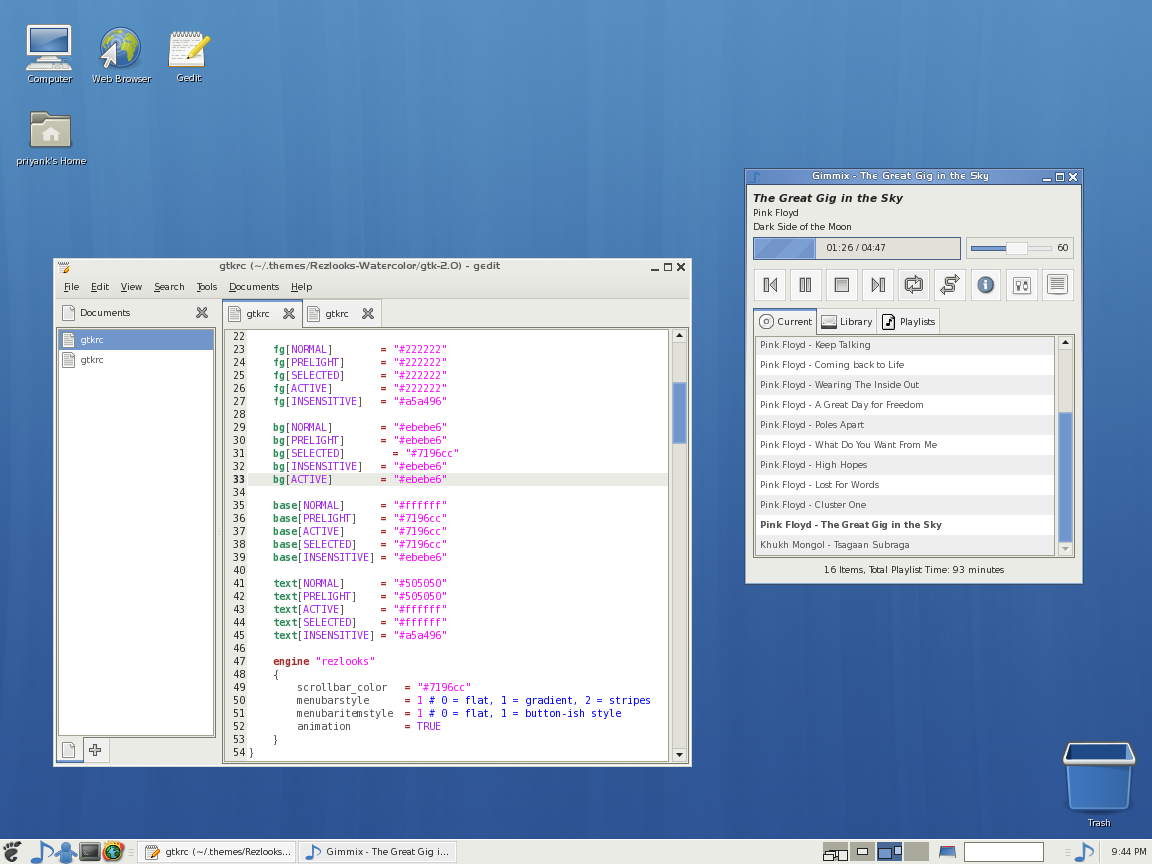The image size is (1152, 864).
Task: Open GNOME foot main menu
Action: click(12, 852)
